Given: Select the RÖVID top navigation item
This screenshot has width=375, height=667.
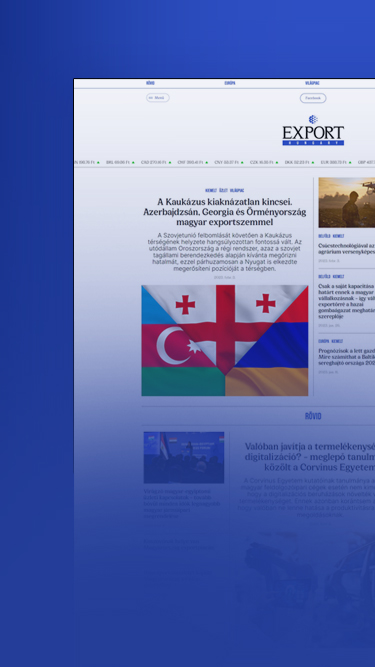Looking at the screenshot, I should point(150,83).
